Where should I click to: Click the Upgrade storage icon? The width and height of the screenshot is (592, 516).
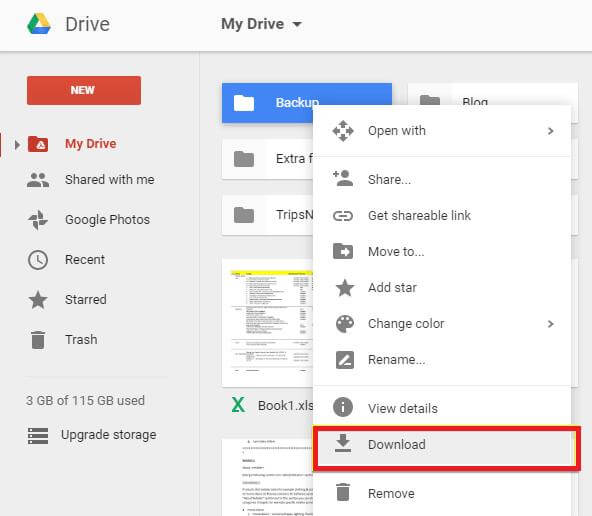[38, 435]
